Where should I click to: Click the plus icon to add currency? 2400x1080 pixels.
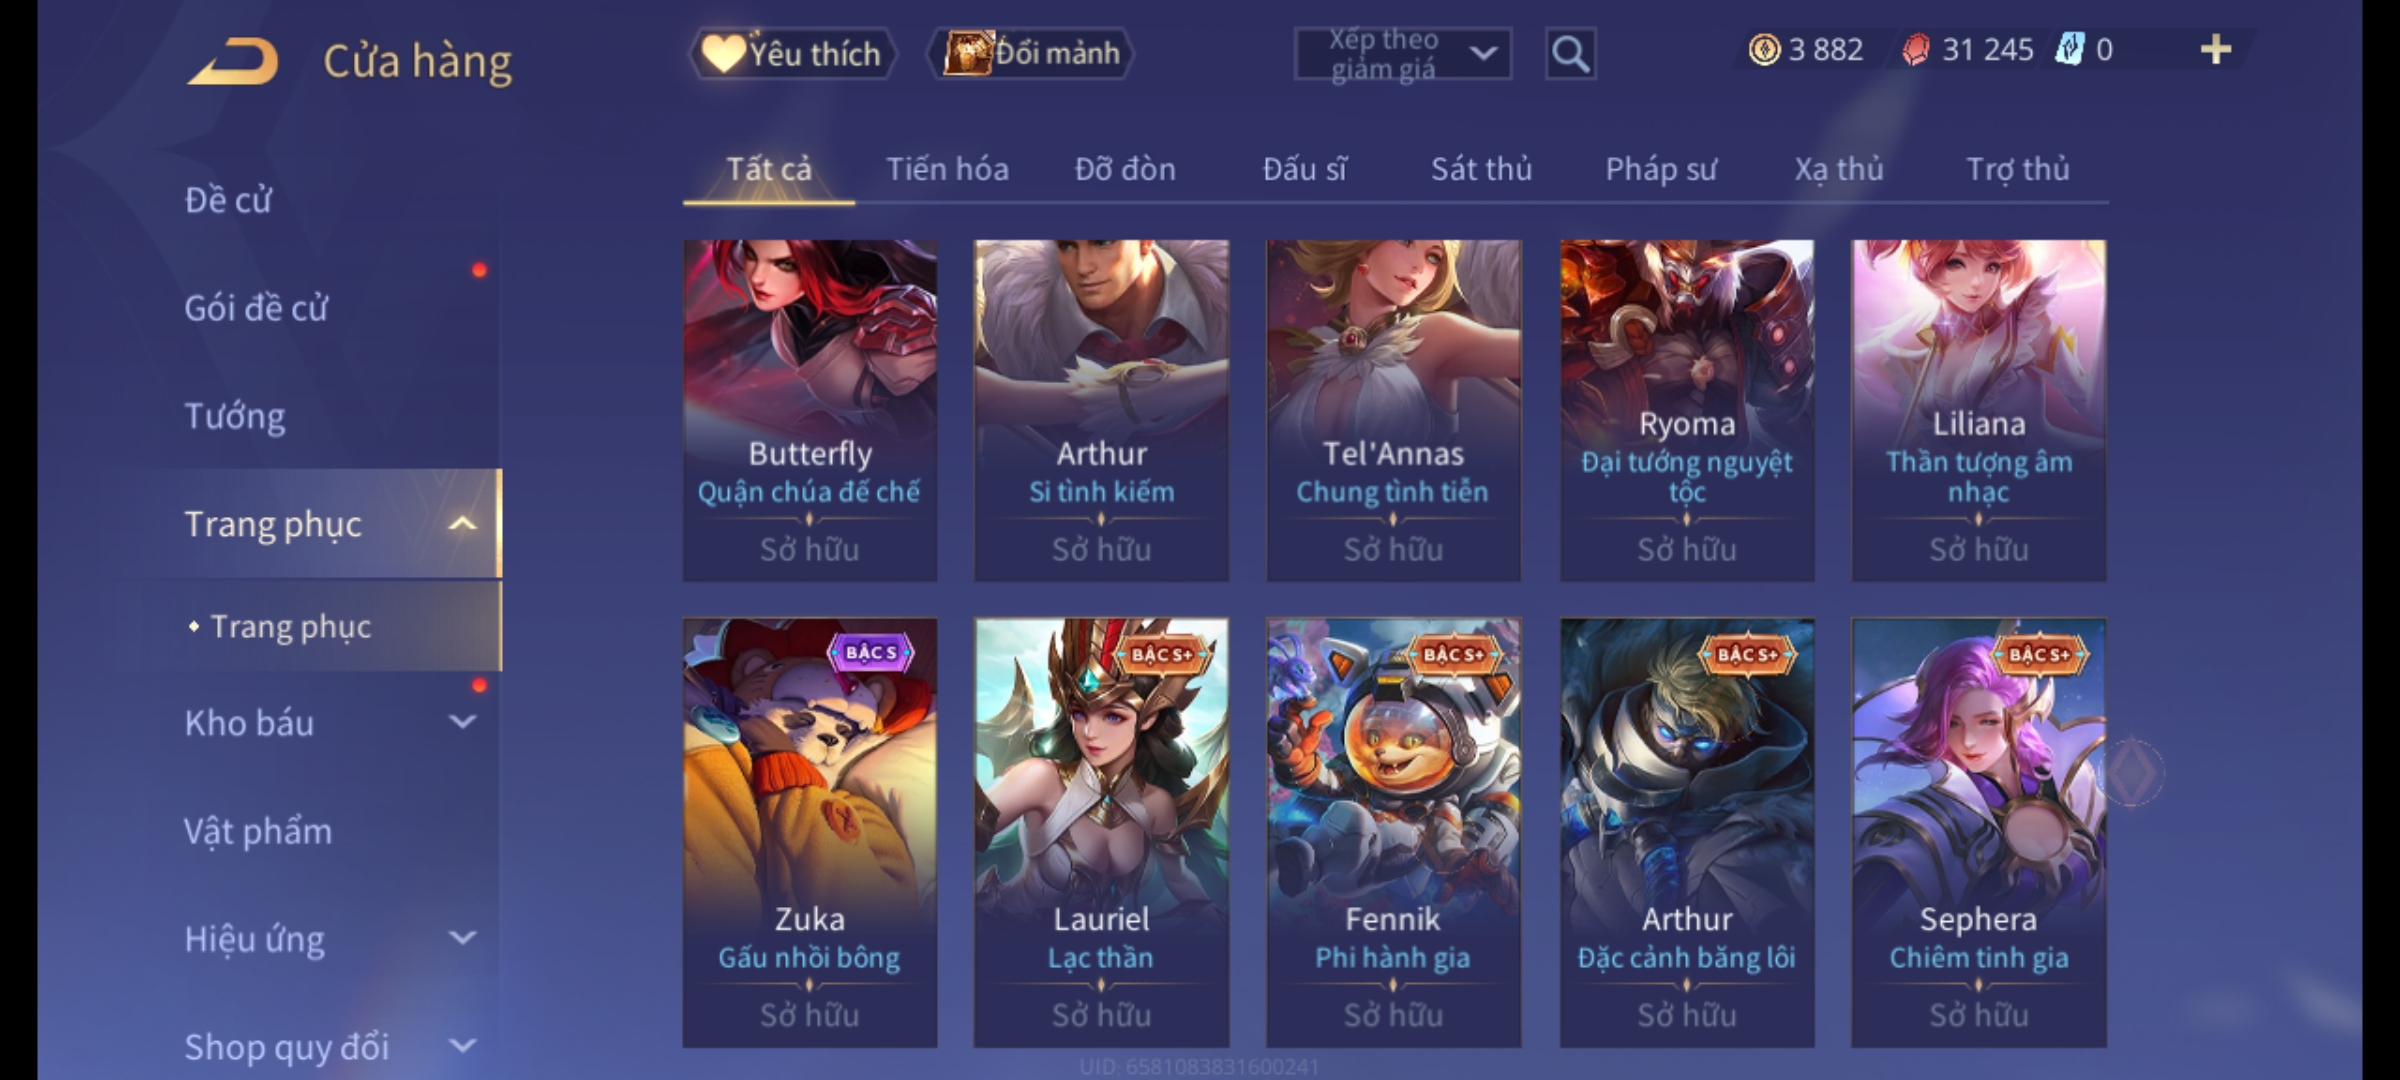[x=2216, y=49]
